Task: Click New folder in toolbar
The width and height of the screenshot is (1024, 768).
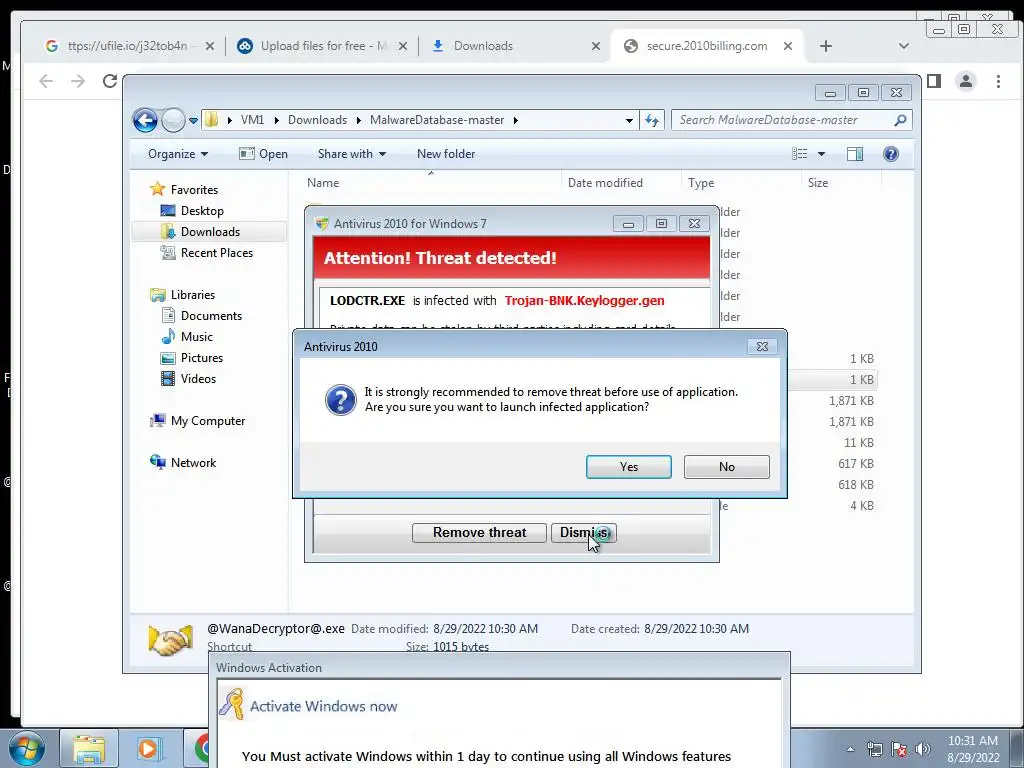Action: coord(446,154)
